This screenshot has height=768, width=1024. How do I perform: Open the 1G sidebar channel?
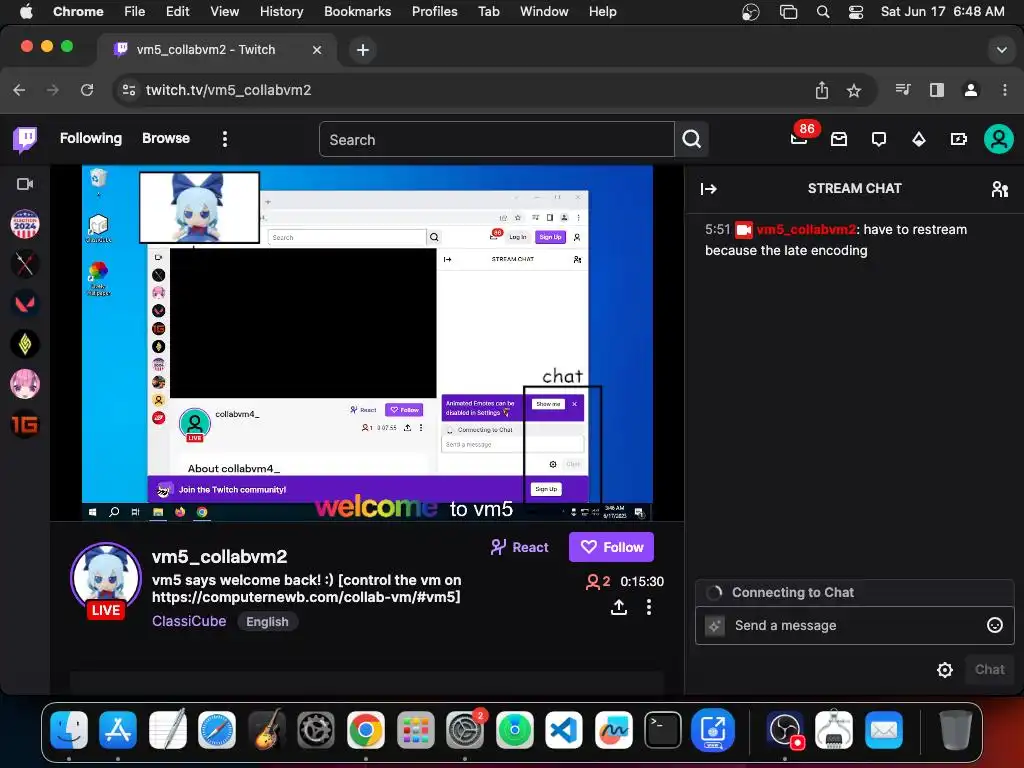(25, 425)
